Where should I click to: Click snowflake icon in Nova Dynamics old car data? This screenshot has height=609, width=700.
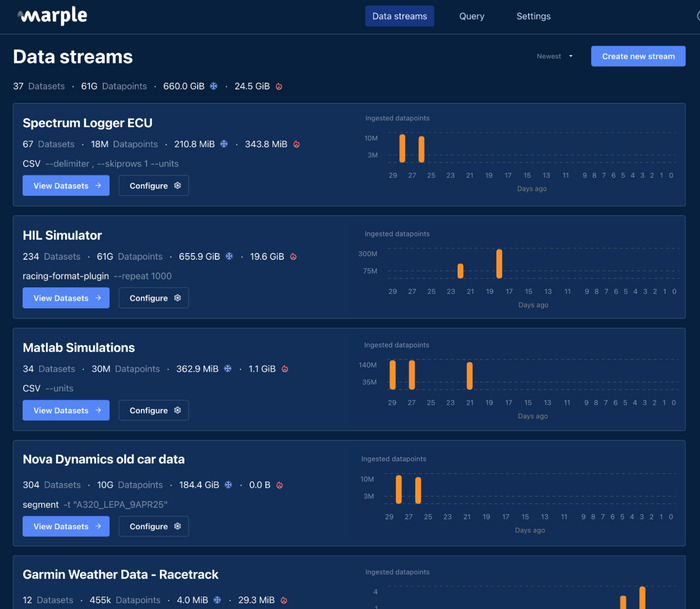[x=229, y=485]
